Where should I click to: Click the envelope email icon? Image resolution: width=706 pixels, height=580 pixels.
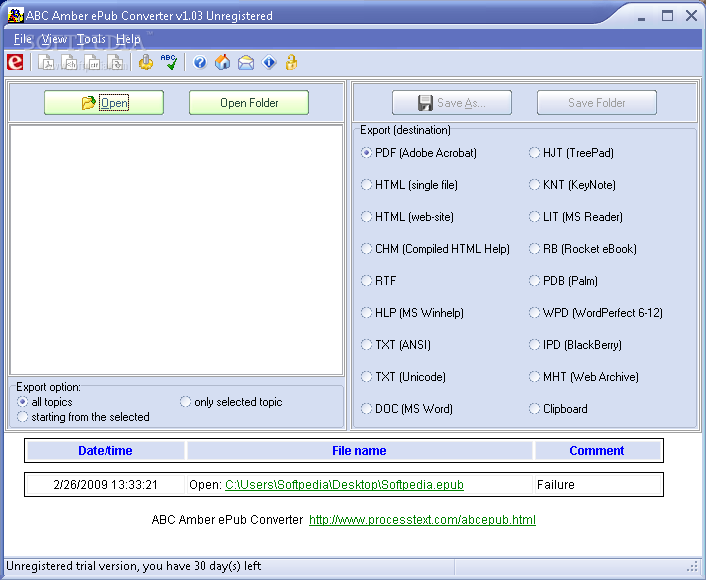[x=246, y=62]
